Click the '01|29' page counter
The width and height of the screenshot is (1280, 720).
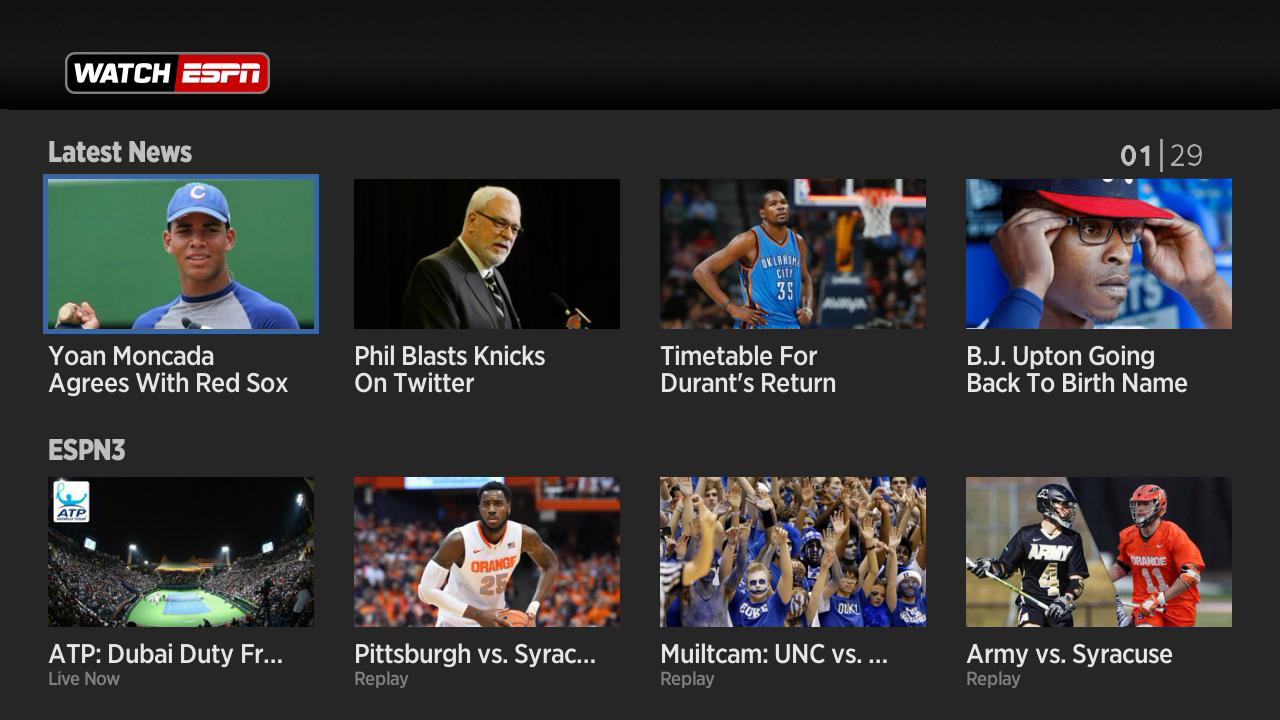point(1161,155)
